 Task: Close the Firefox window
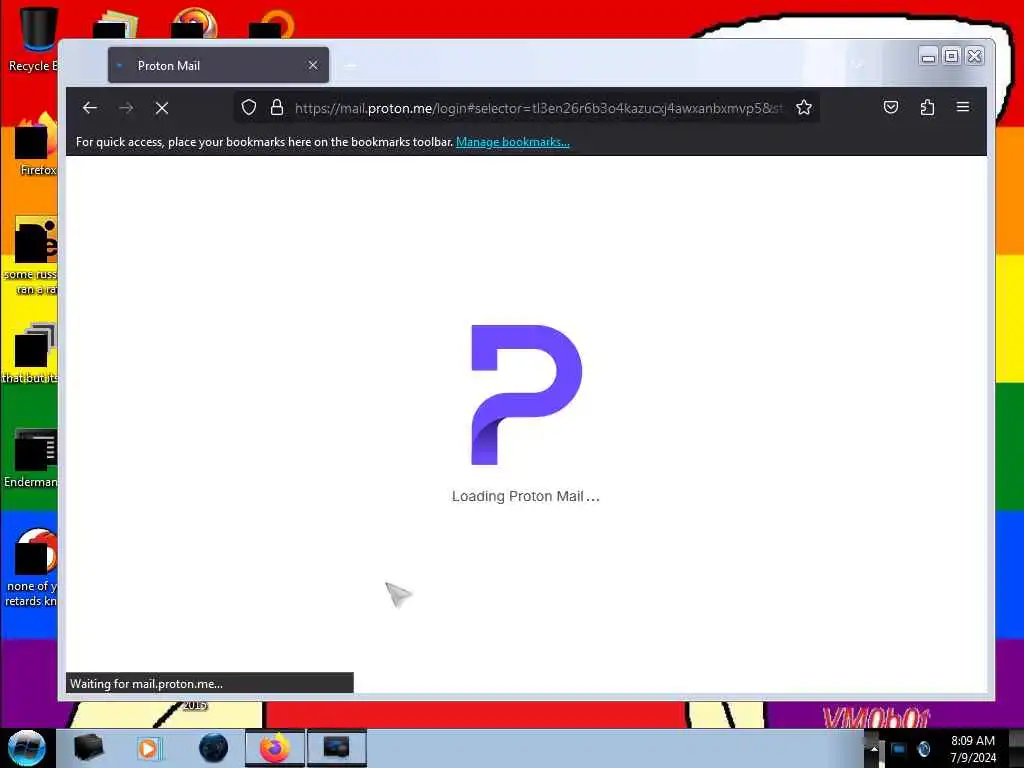[x=974, y=56]
